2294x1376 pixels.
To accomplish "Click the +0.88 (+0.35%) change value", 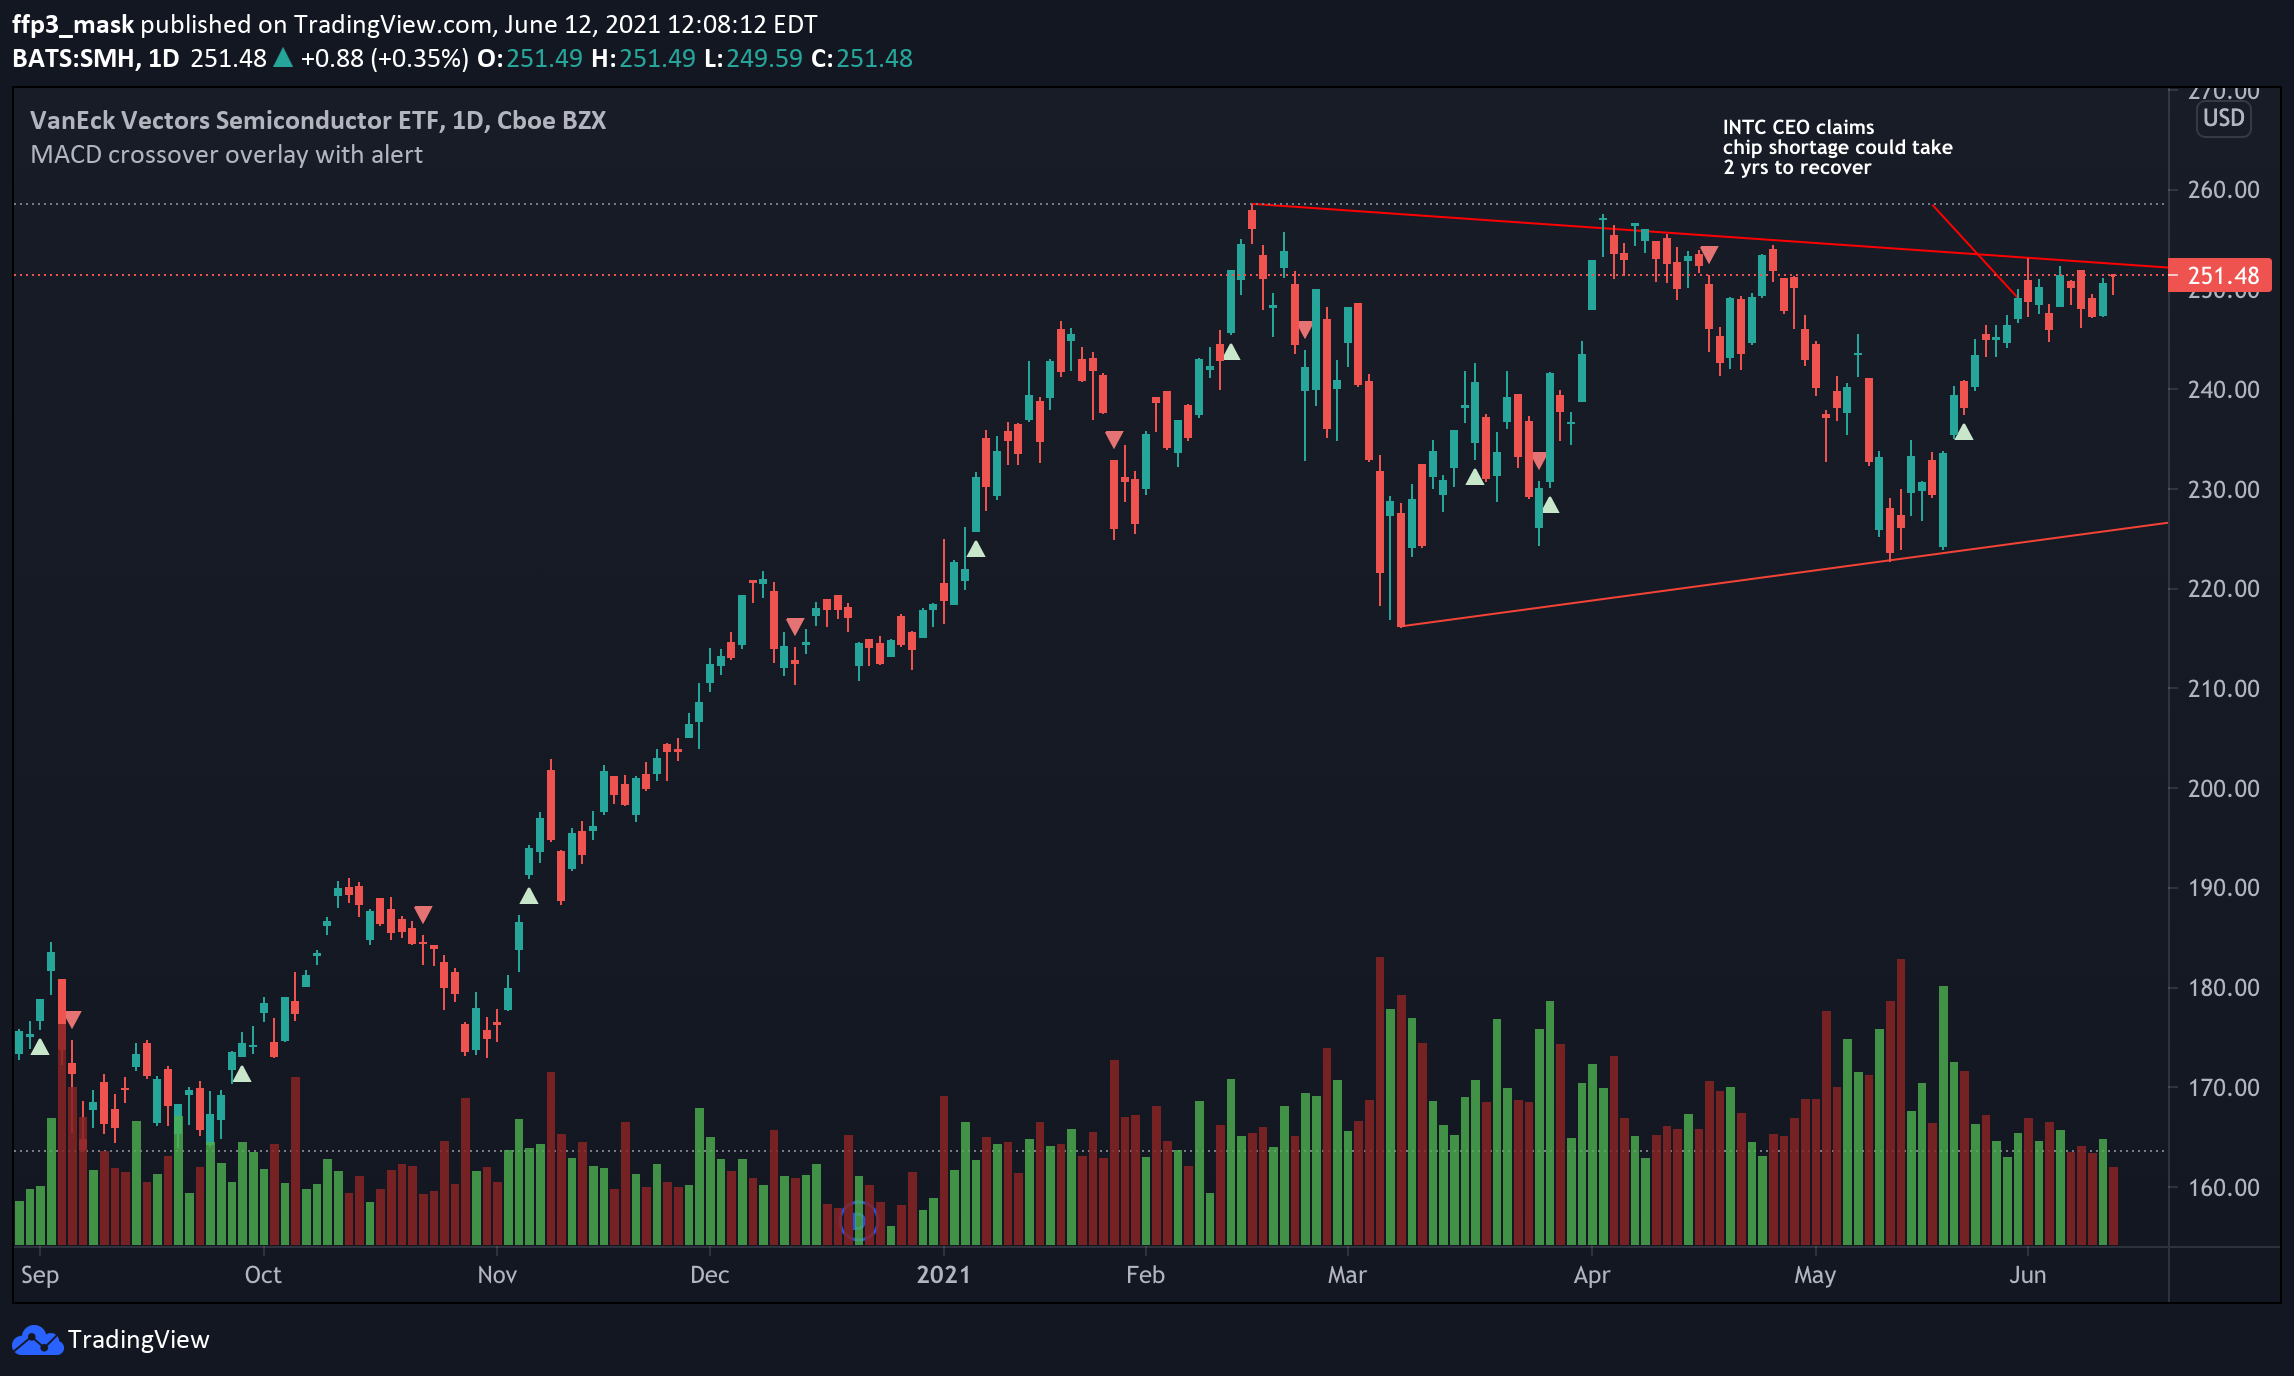I will point(385,58).
